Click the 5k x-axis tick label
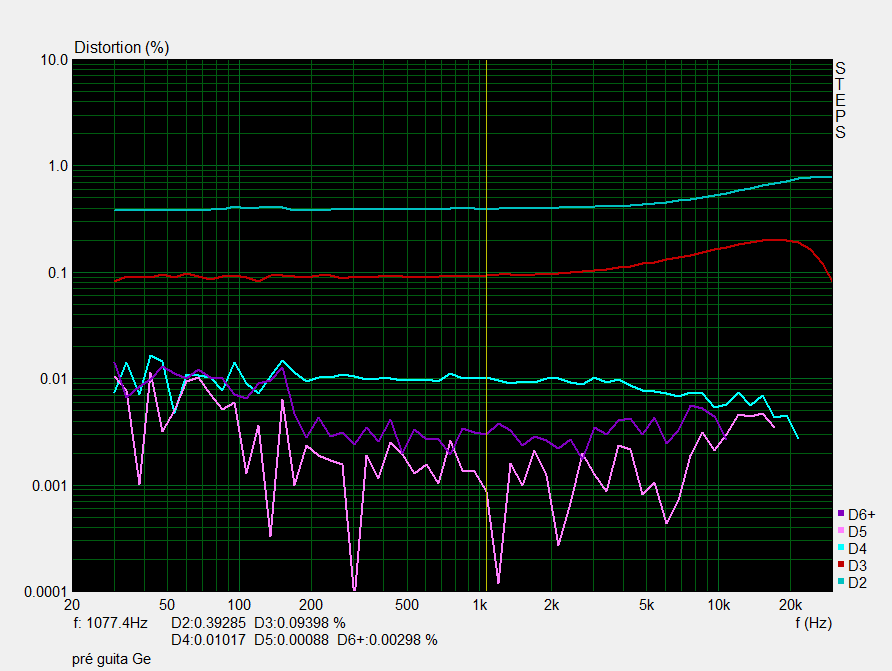 (x=646, y=605)
